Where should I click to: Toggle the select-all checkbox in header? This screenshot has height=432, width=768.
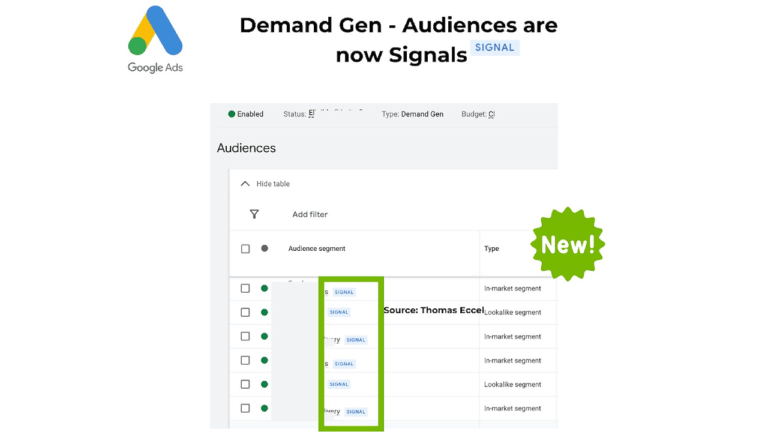(x=245, y=249)
